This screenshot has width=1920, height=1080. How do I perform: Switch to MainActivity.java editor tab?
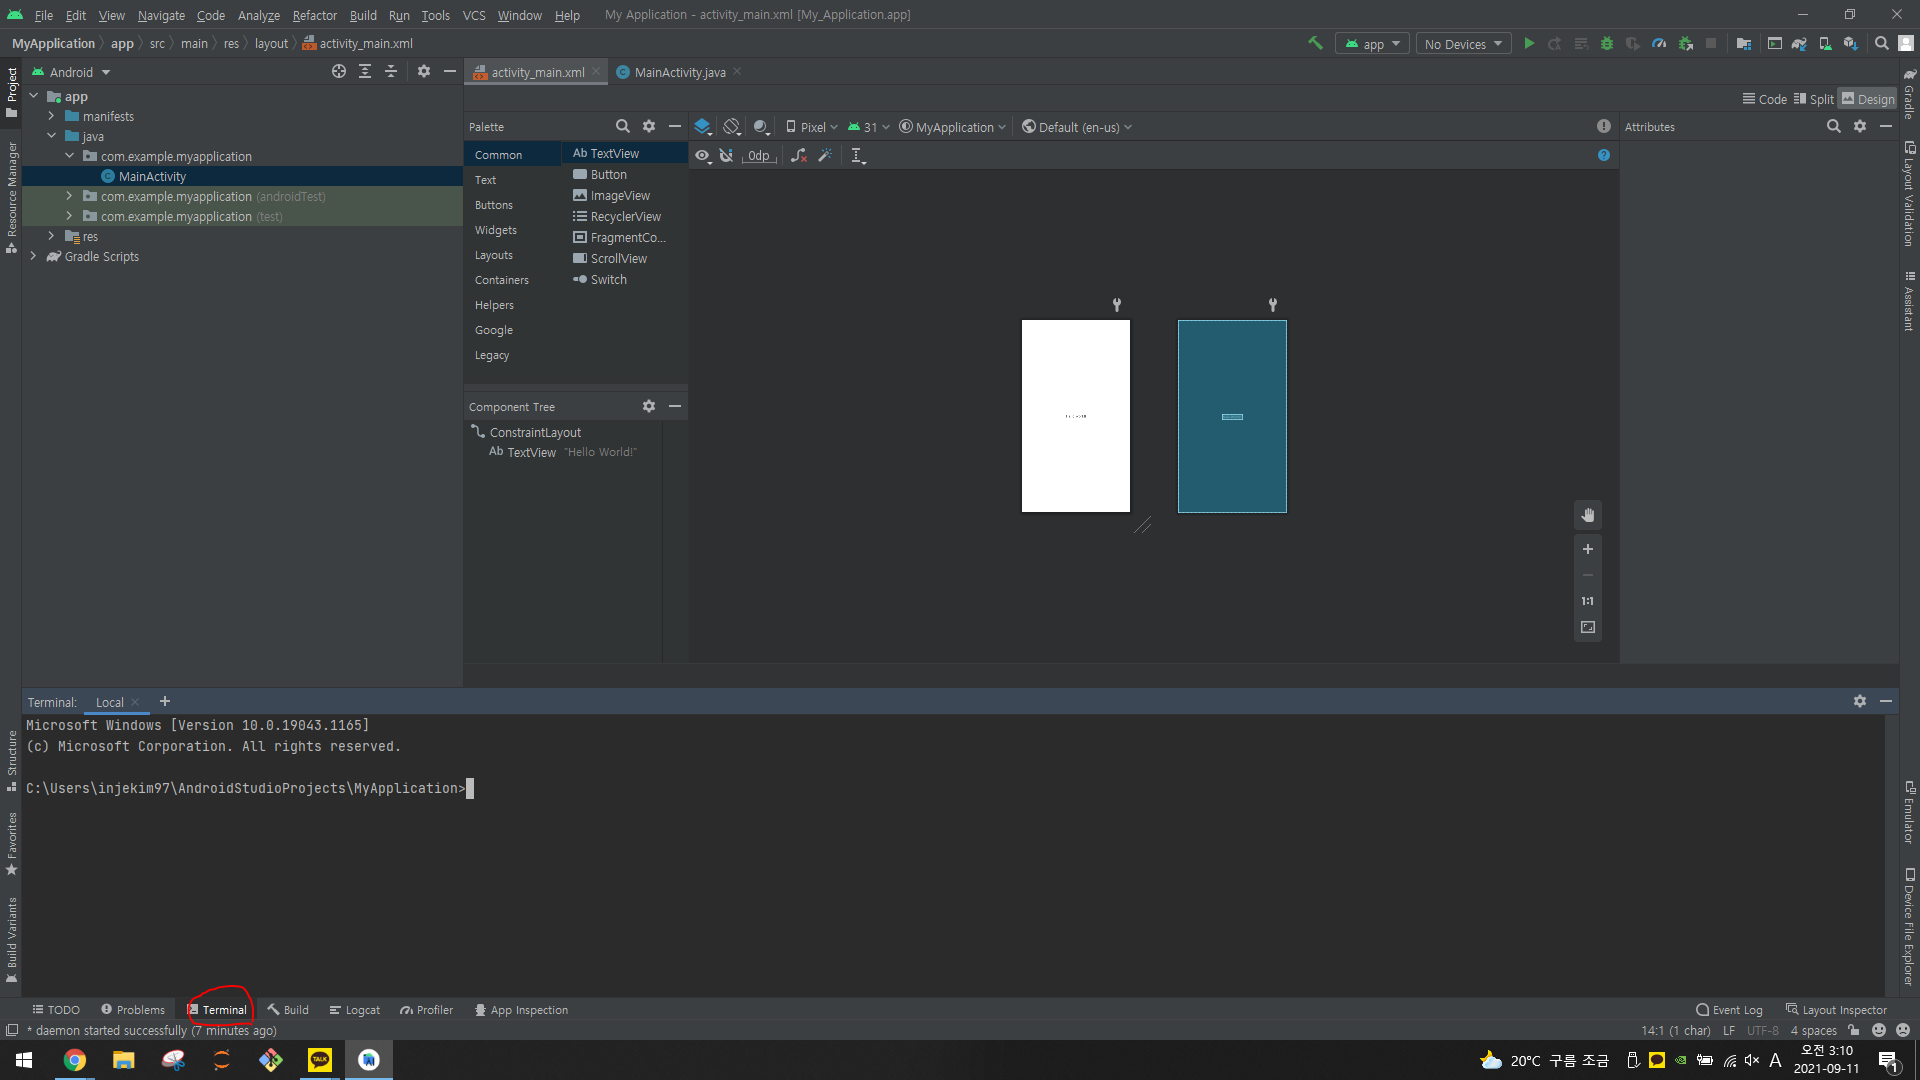pos(679,72)
